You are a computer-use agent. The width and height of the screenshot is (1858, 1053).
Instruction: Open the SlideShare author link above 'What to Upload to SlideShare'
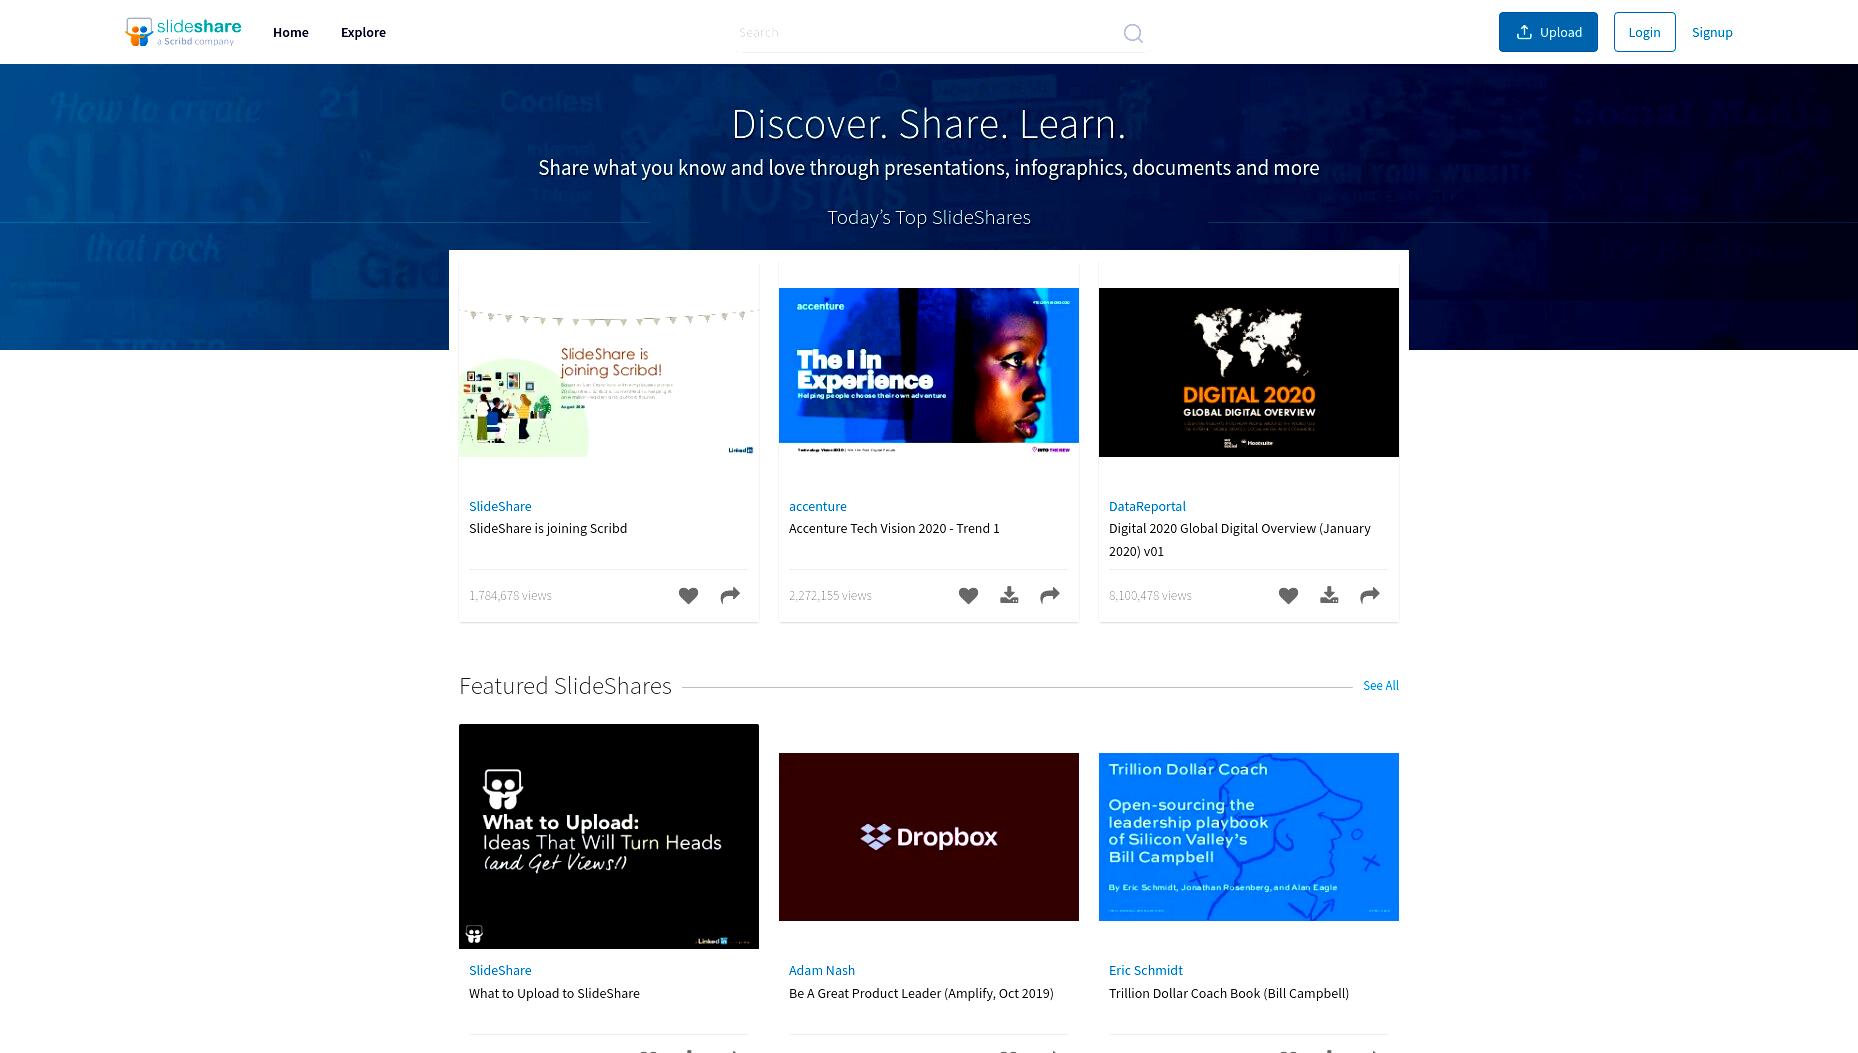pos(500,970)
